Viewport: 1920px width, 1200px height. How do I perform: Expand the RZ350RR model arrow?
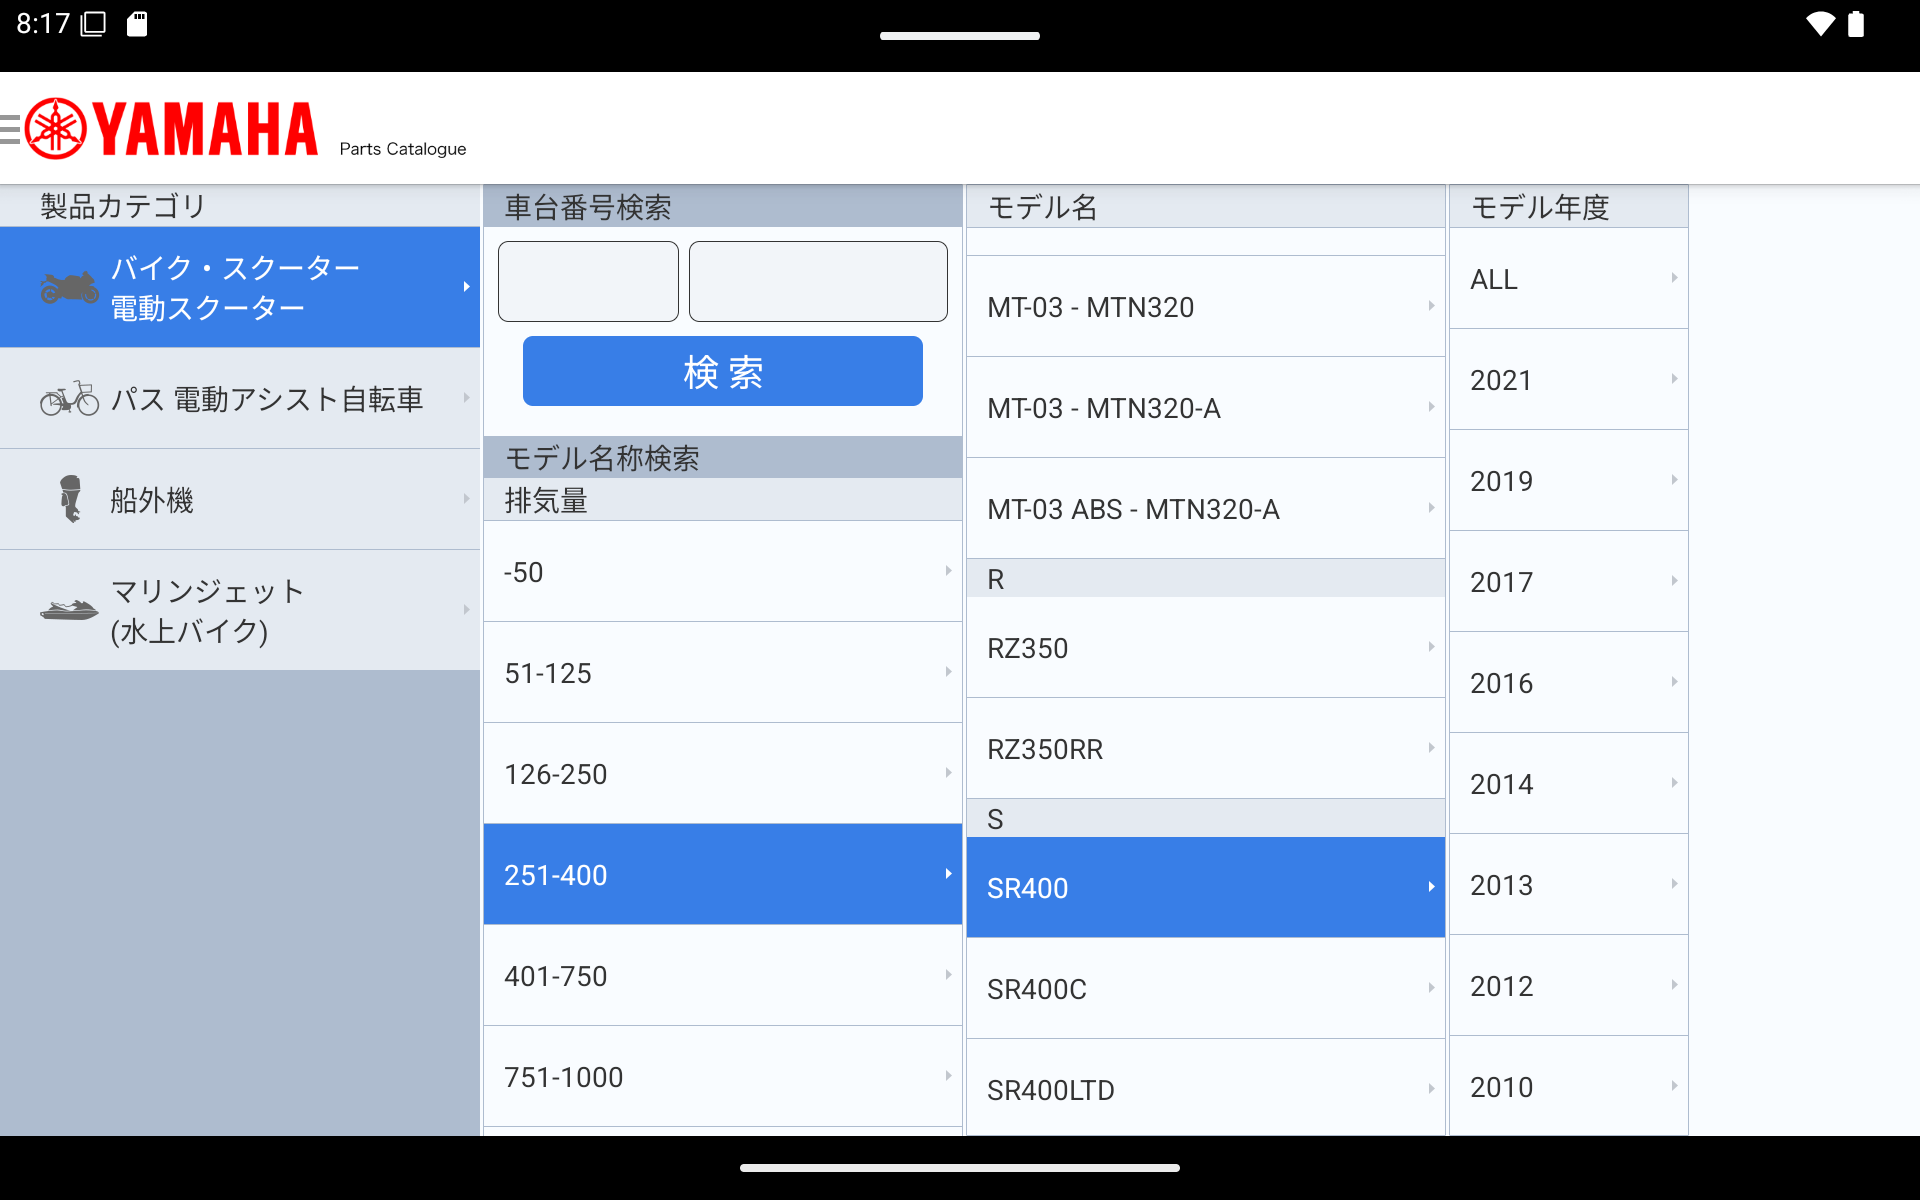[x=1431, y=748]
